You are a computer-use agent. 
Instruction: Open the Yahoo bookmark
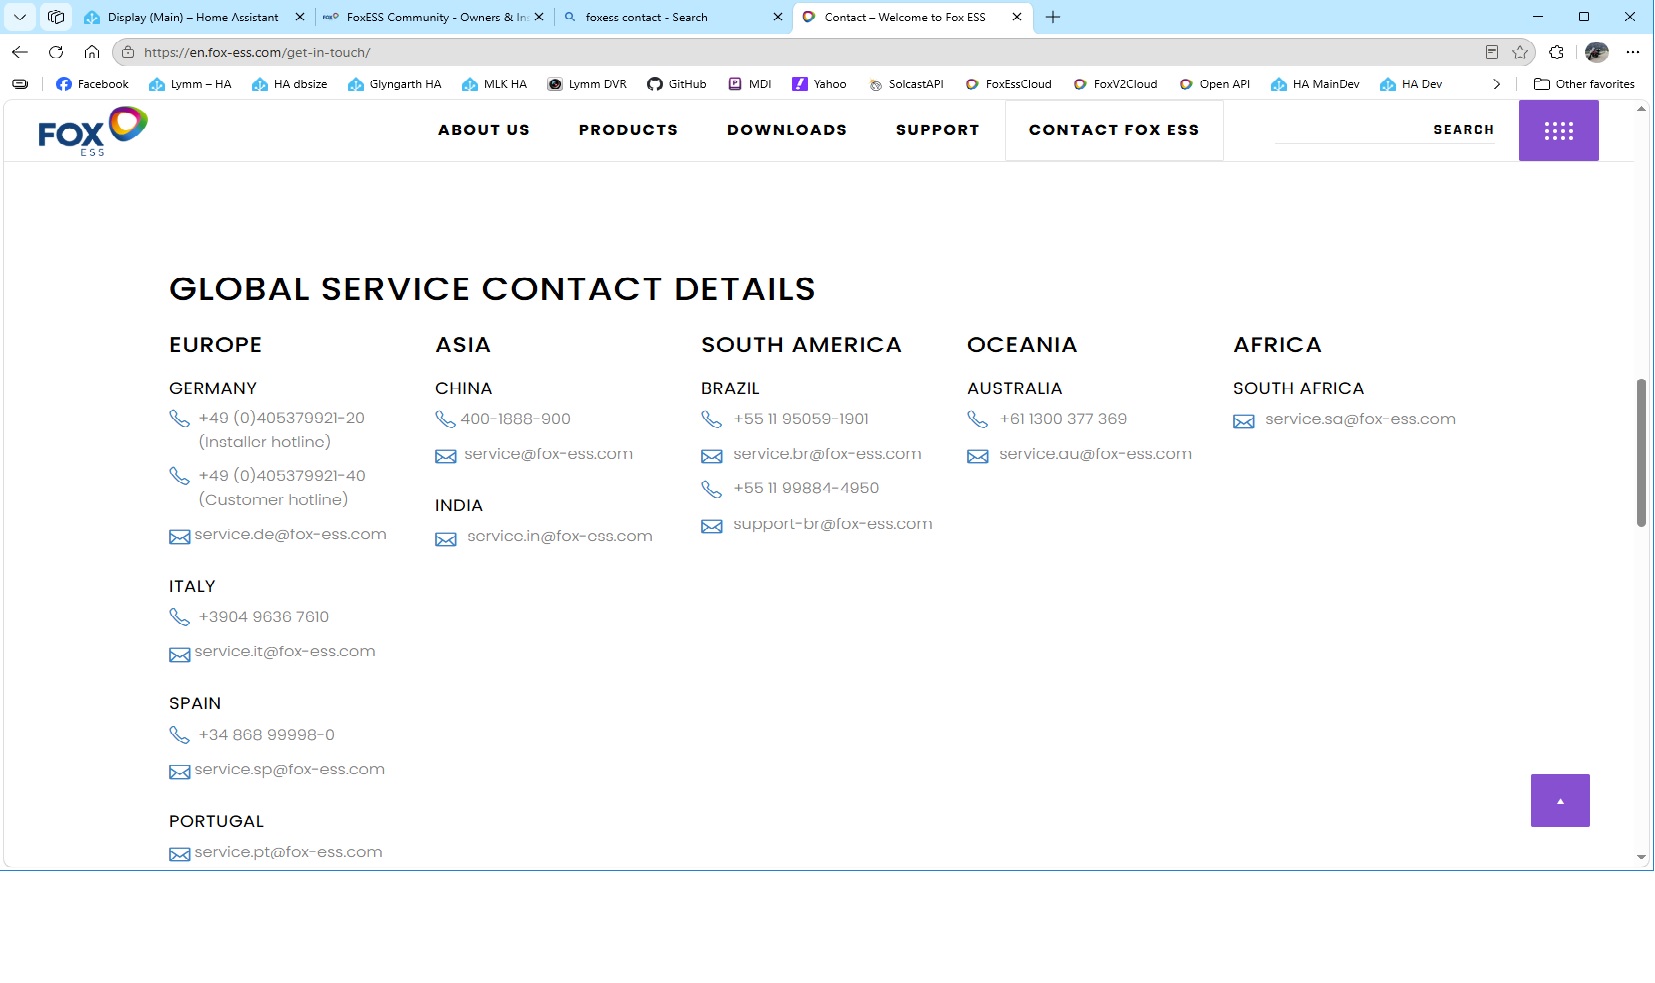(819, 84)
